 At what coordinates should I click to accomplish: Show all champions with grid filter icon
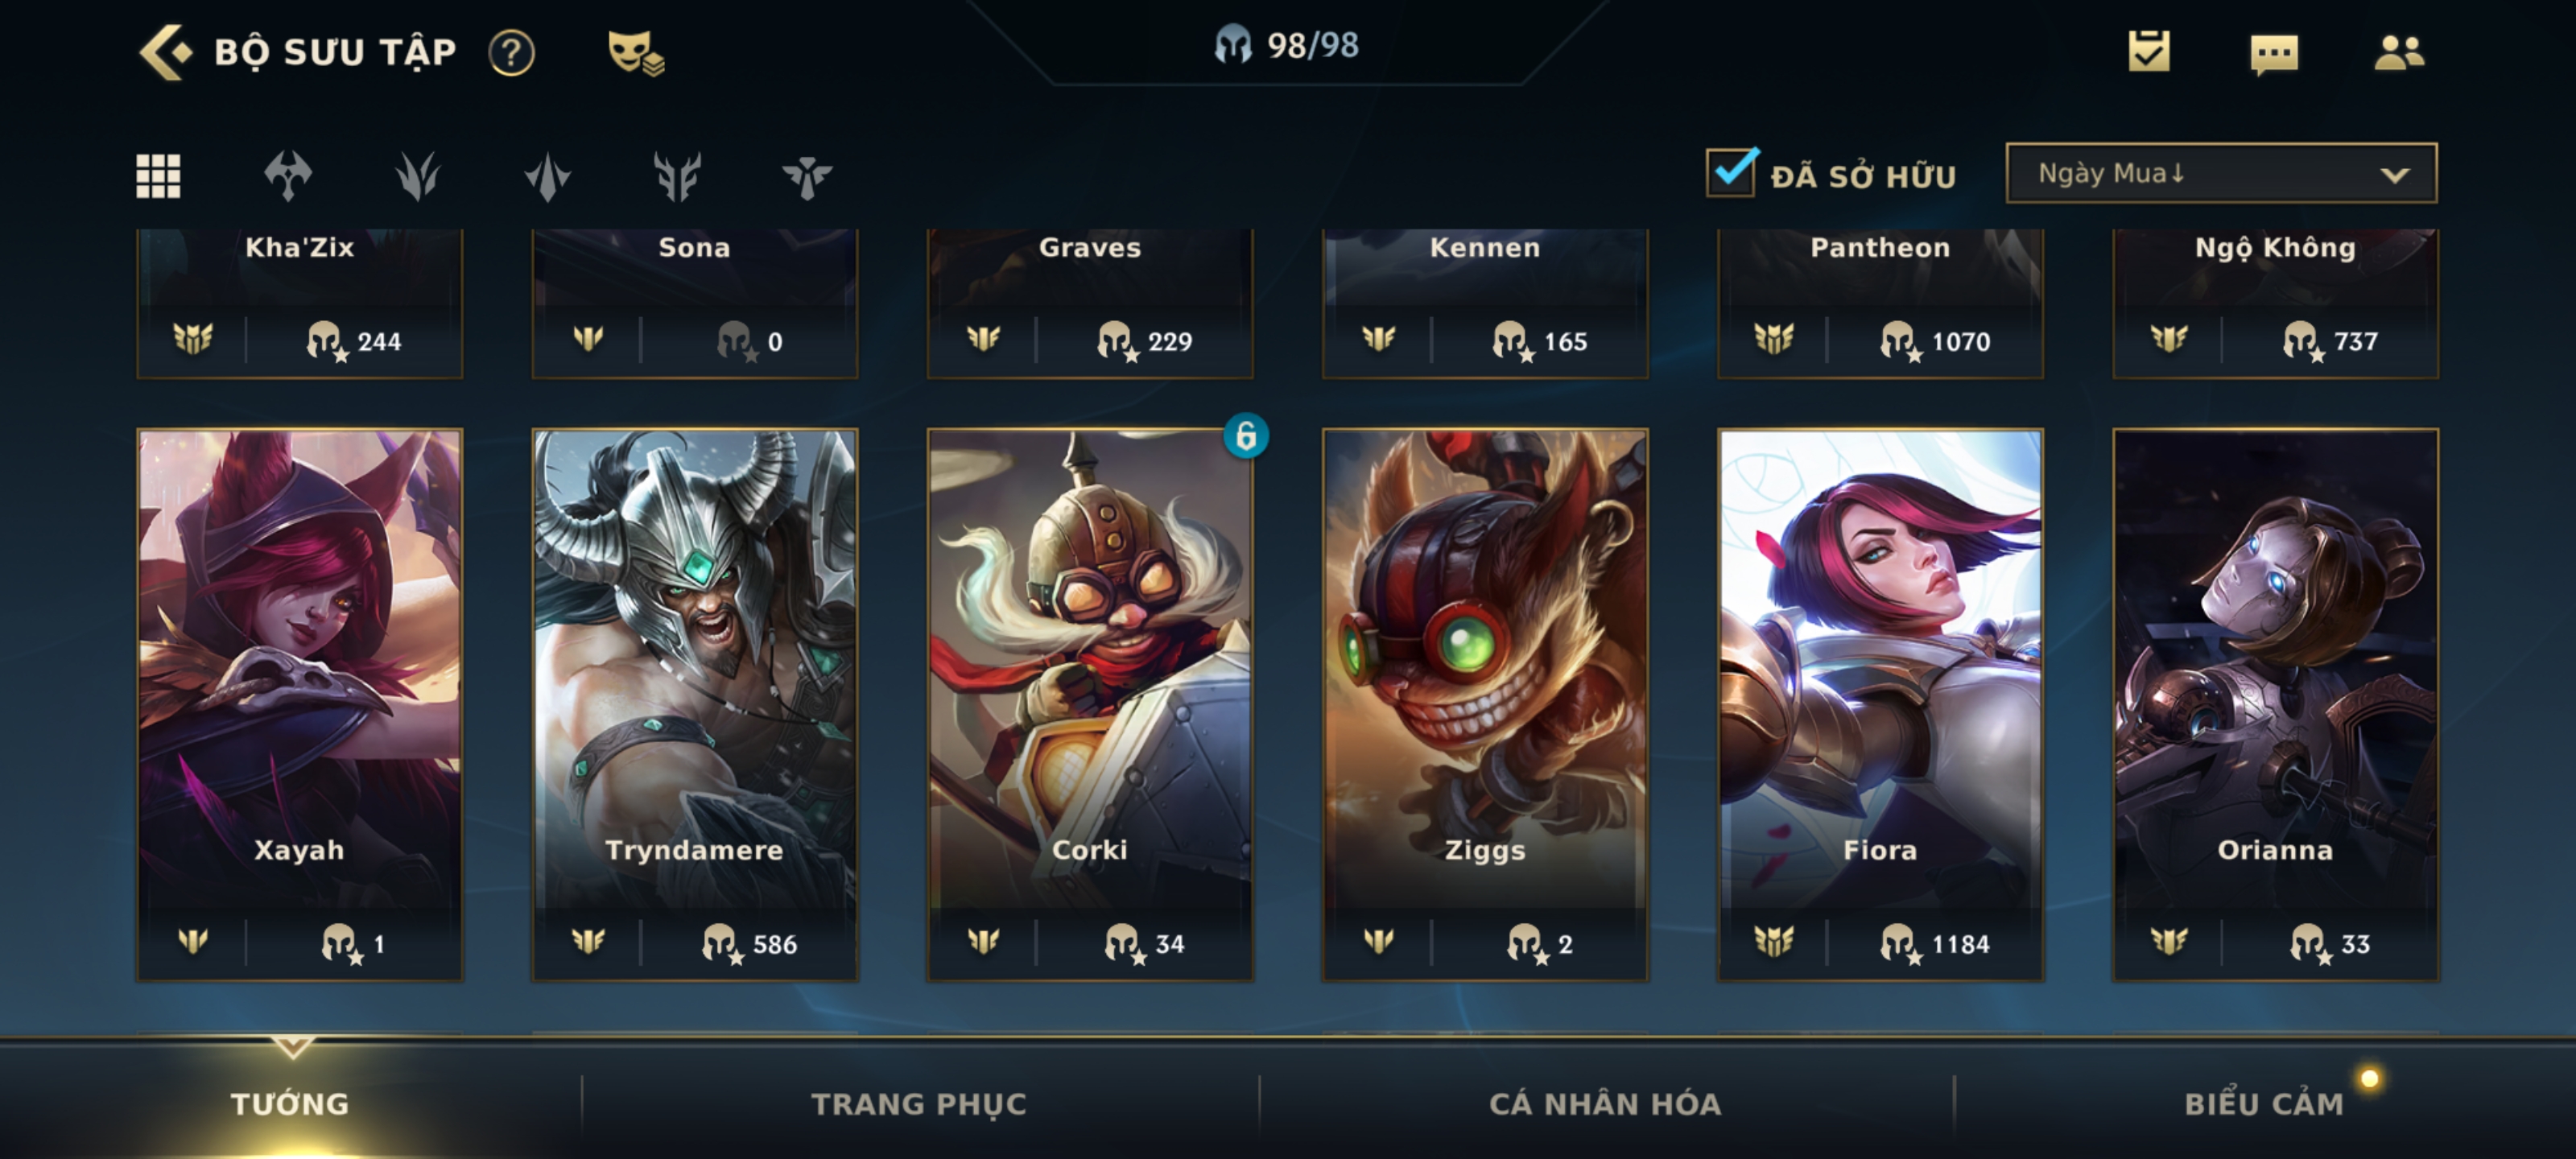click(158, 176)
